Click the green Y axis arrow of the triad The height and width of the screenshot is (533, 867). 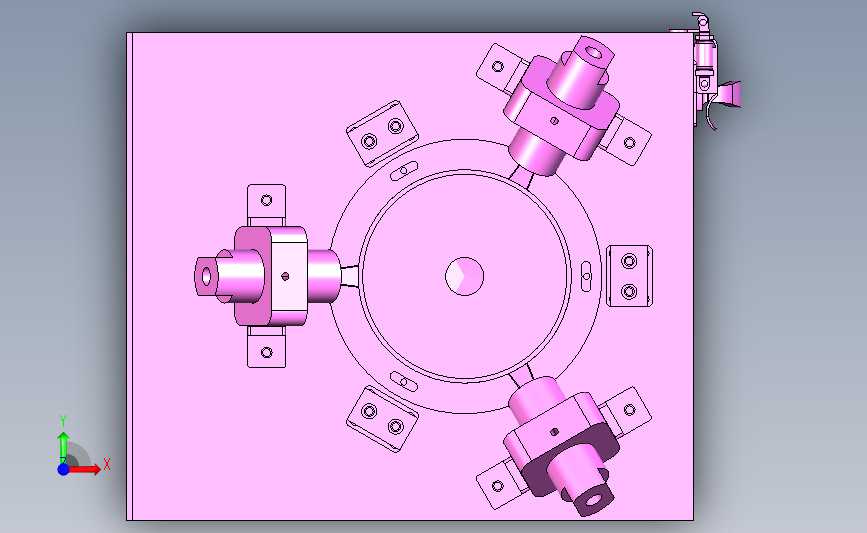point(63,447)
